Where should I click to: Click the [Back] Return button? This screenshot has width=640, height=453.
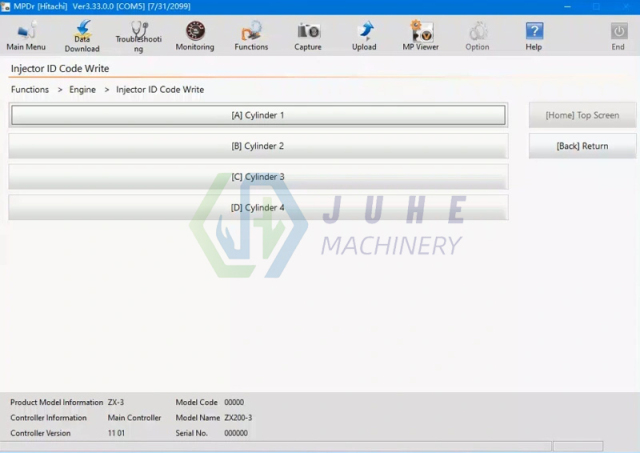(x=582, y=146)
